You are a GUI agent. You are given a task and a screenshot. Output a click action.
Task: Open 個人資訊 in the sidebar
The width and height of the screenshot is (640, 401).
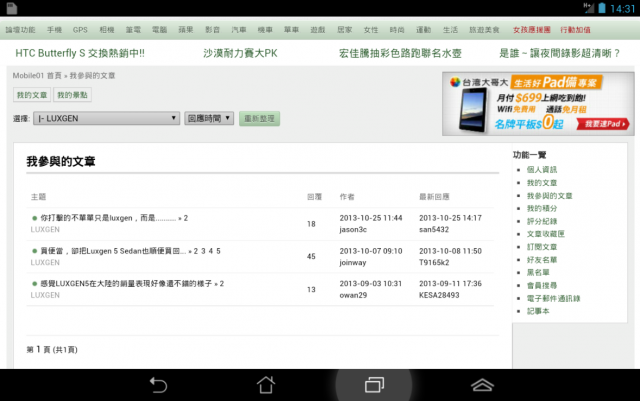click(x=542, y=169)
